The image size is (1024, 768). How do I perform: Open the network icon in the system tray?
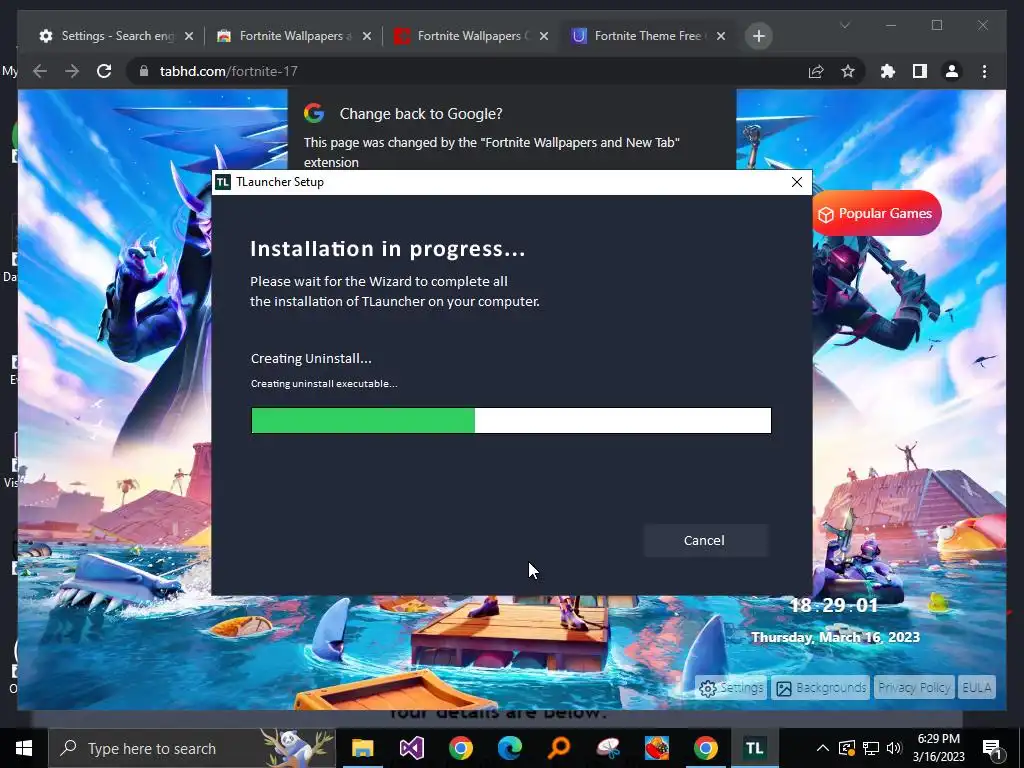click(x=871, y=748)
